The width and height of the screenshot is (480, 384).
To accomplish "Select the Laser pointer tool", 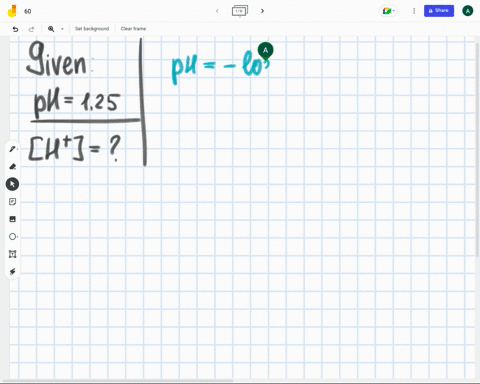I will click(x=13, y=272).
